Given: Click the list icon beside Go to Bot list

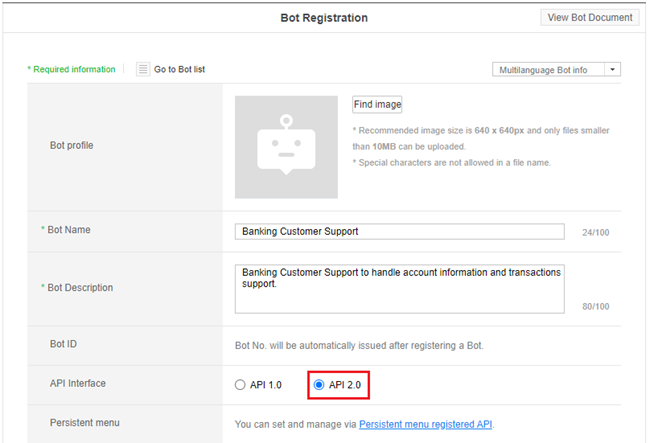Looking at the screenshot, I should tap(143, 69).
